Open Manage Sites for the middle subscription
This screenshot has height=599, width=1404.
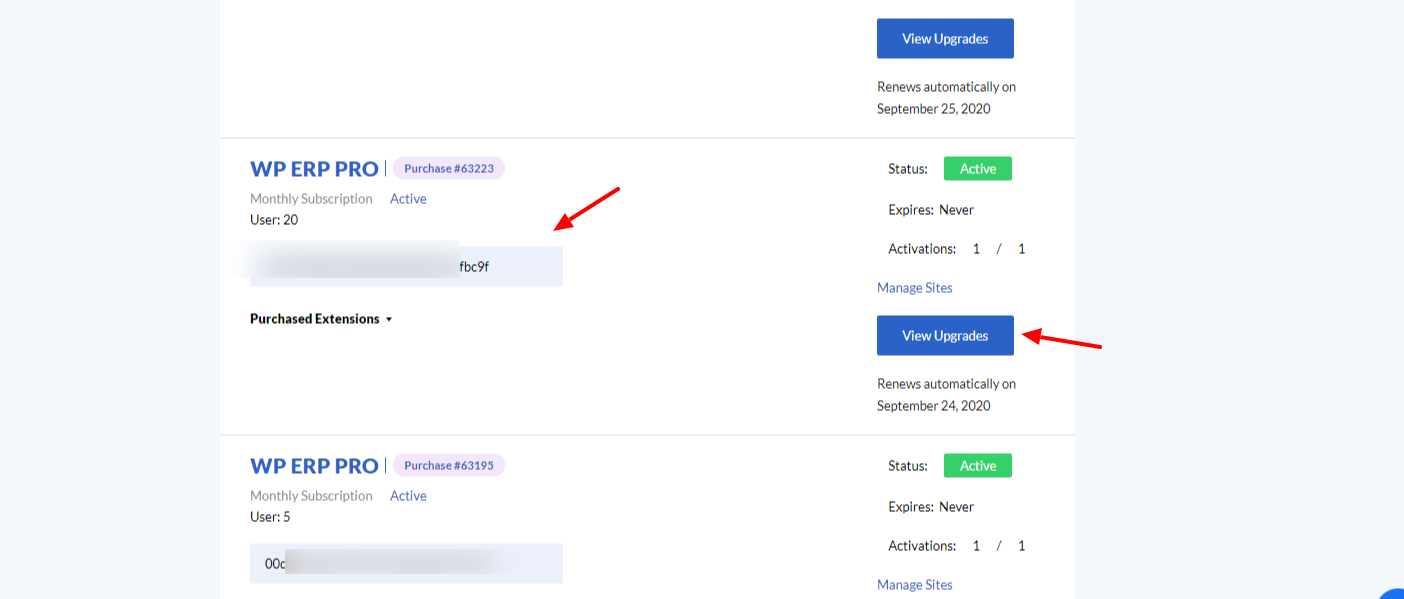913,287
